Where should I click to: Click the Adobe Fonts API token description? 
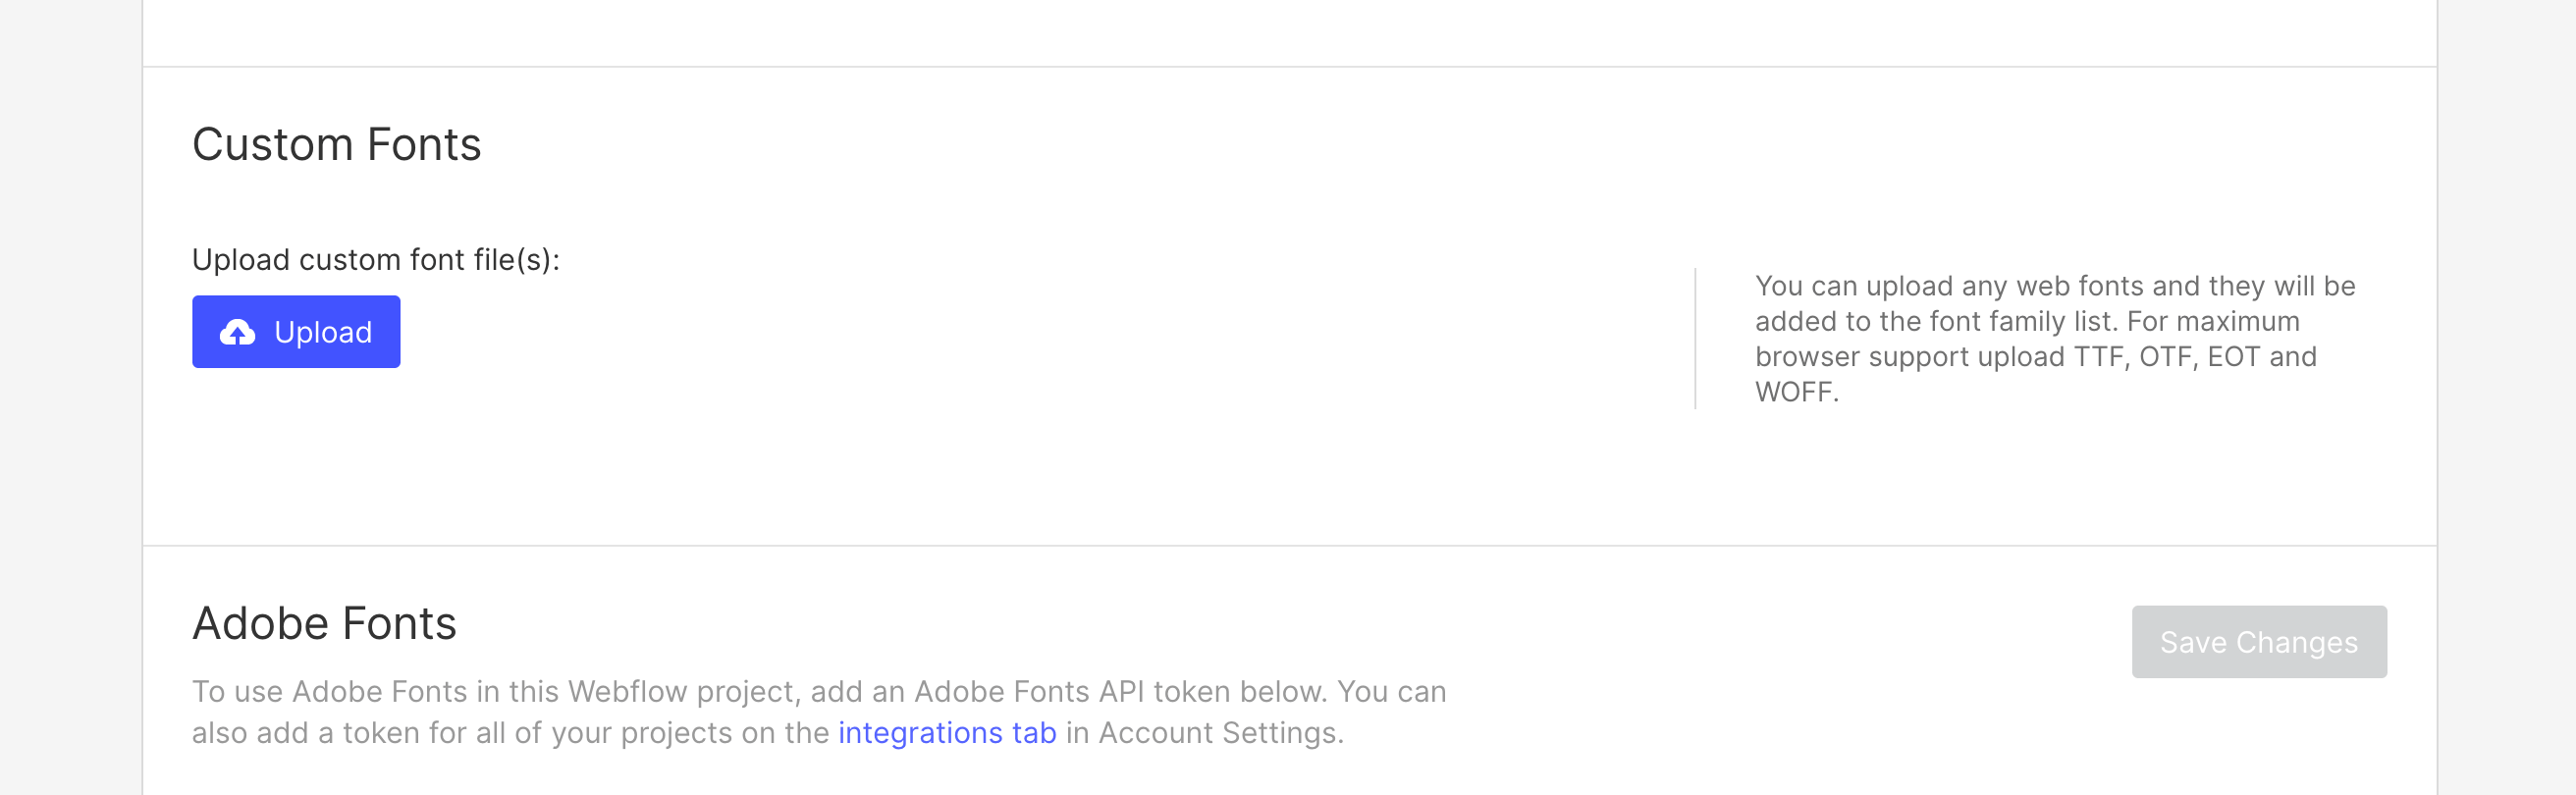coord(818,711)
